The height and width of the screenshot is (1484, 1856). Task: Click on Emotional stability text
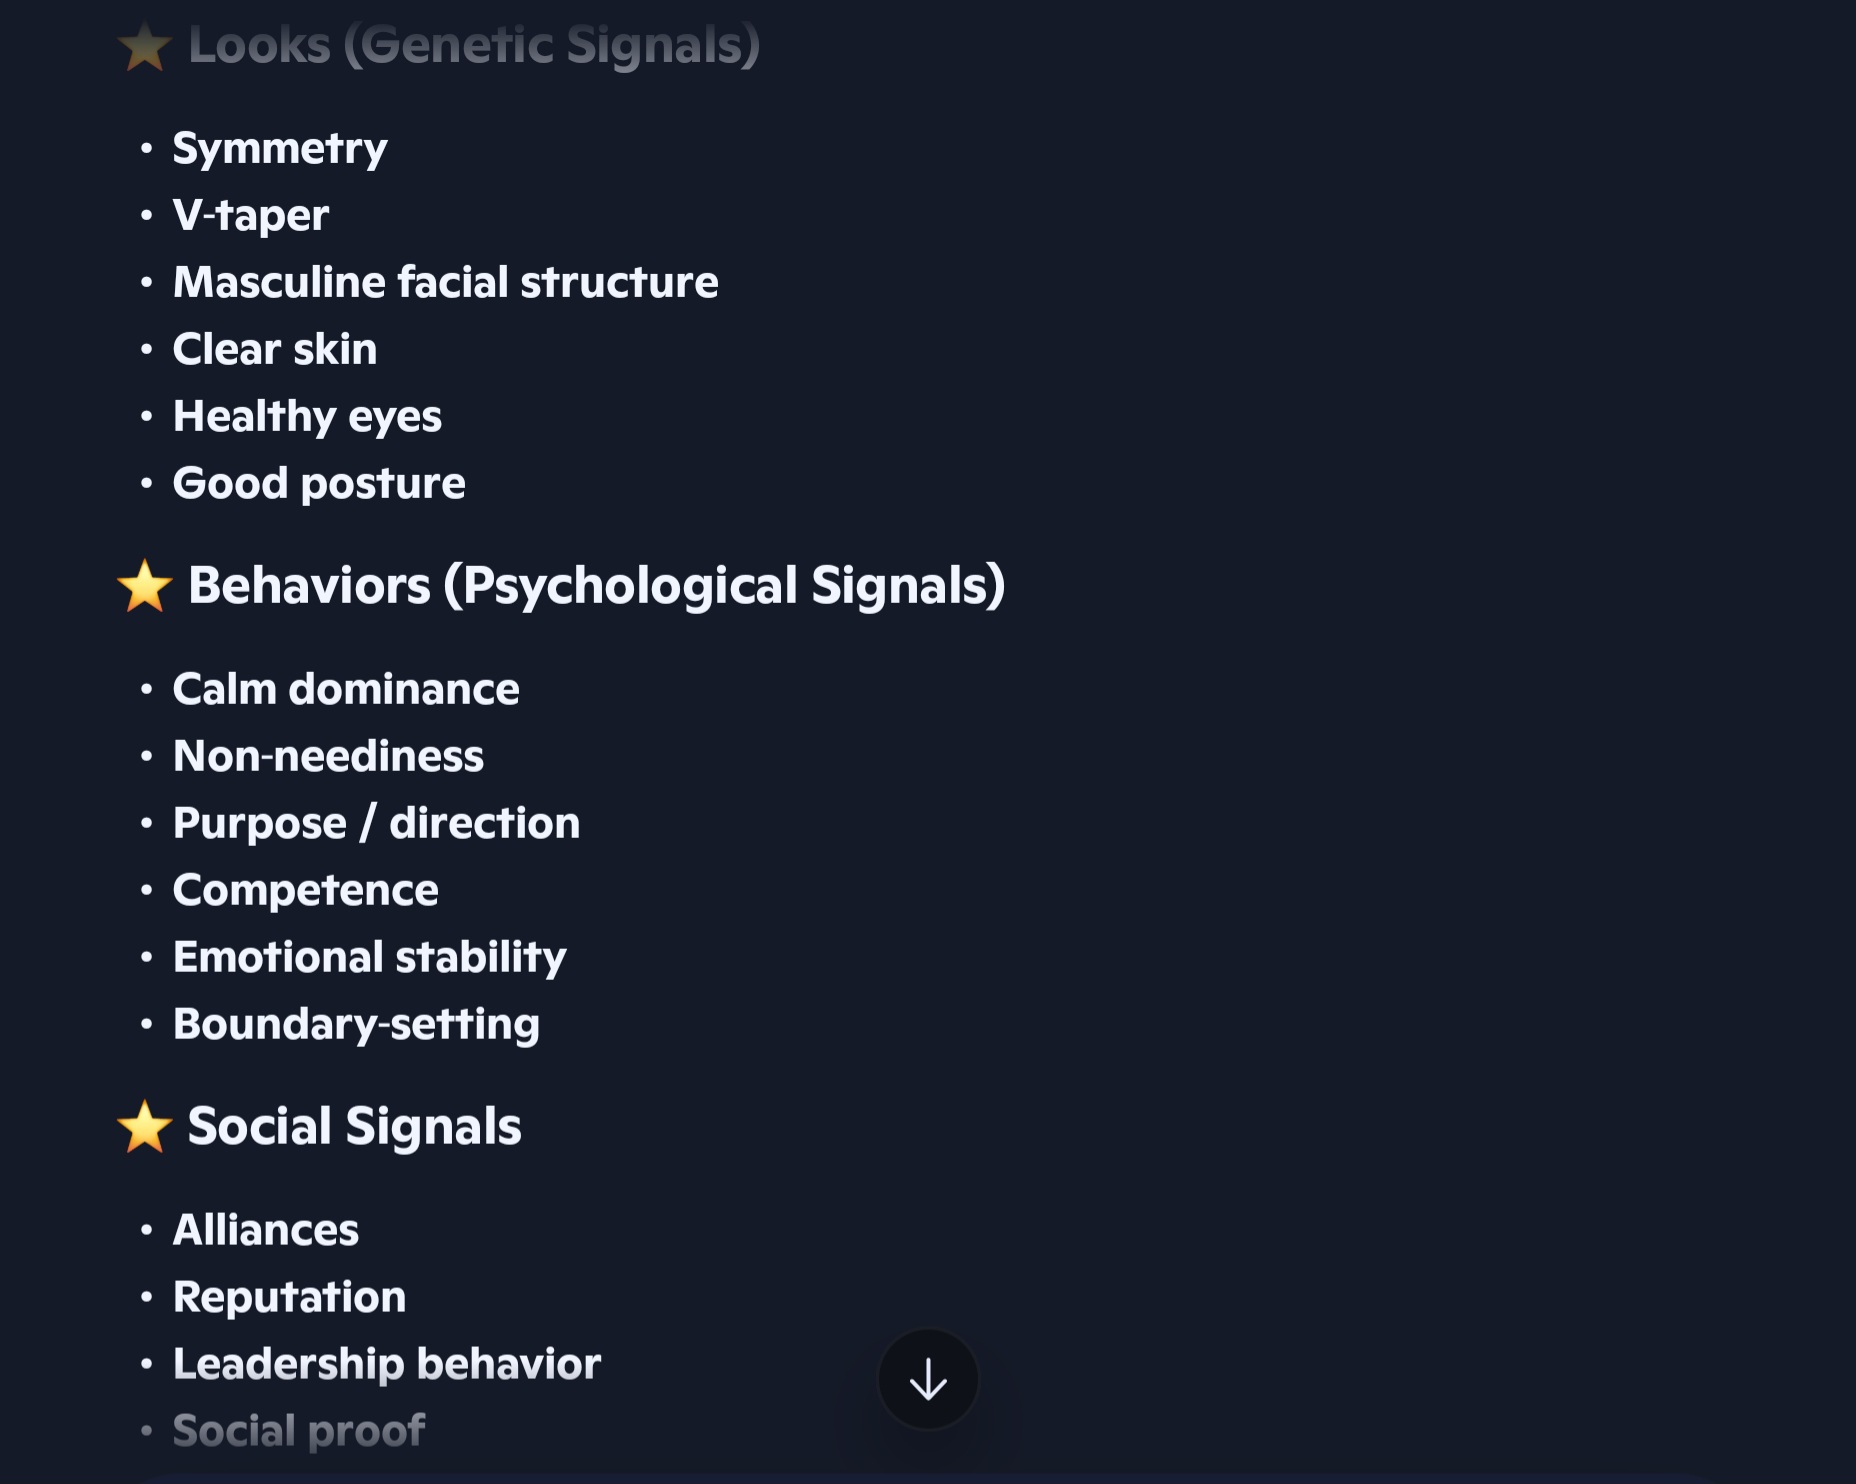pos(370,958)
